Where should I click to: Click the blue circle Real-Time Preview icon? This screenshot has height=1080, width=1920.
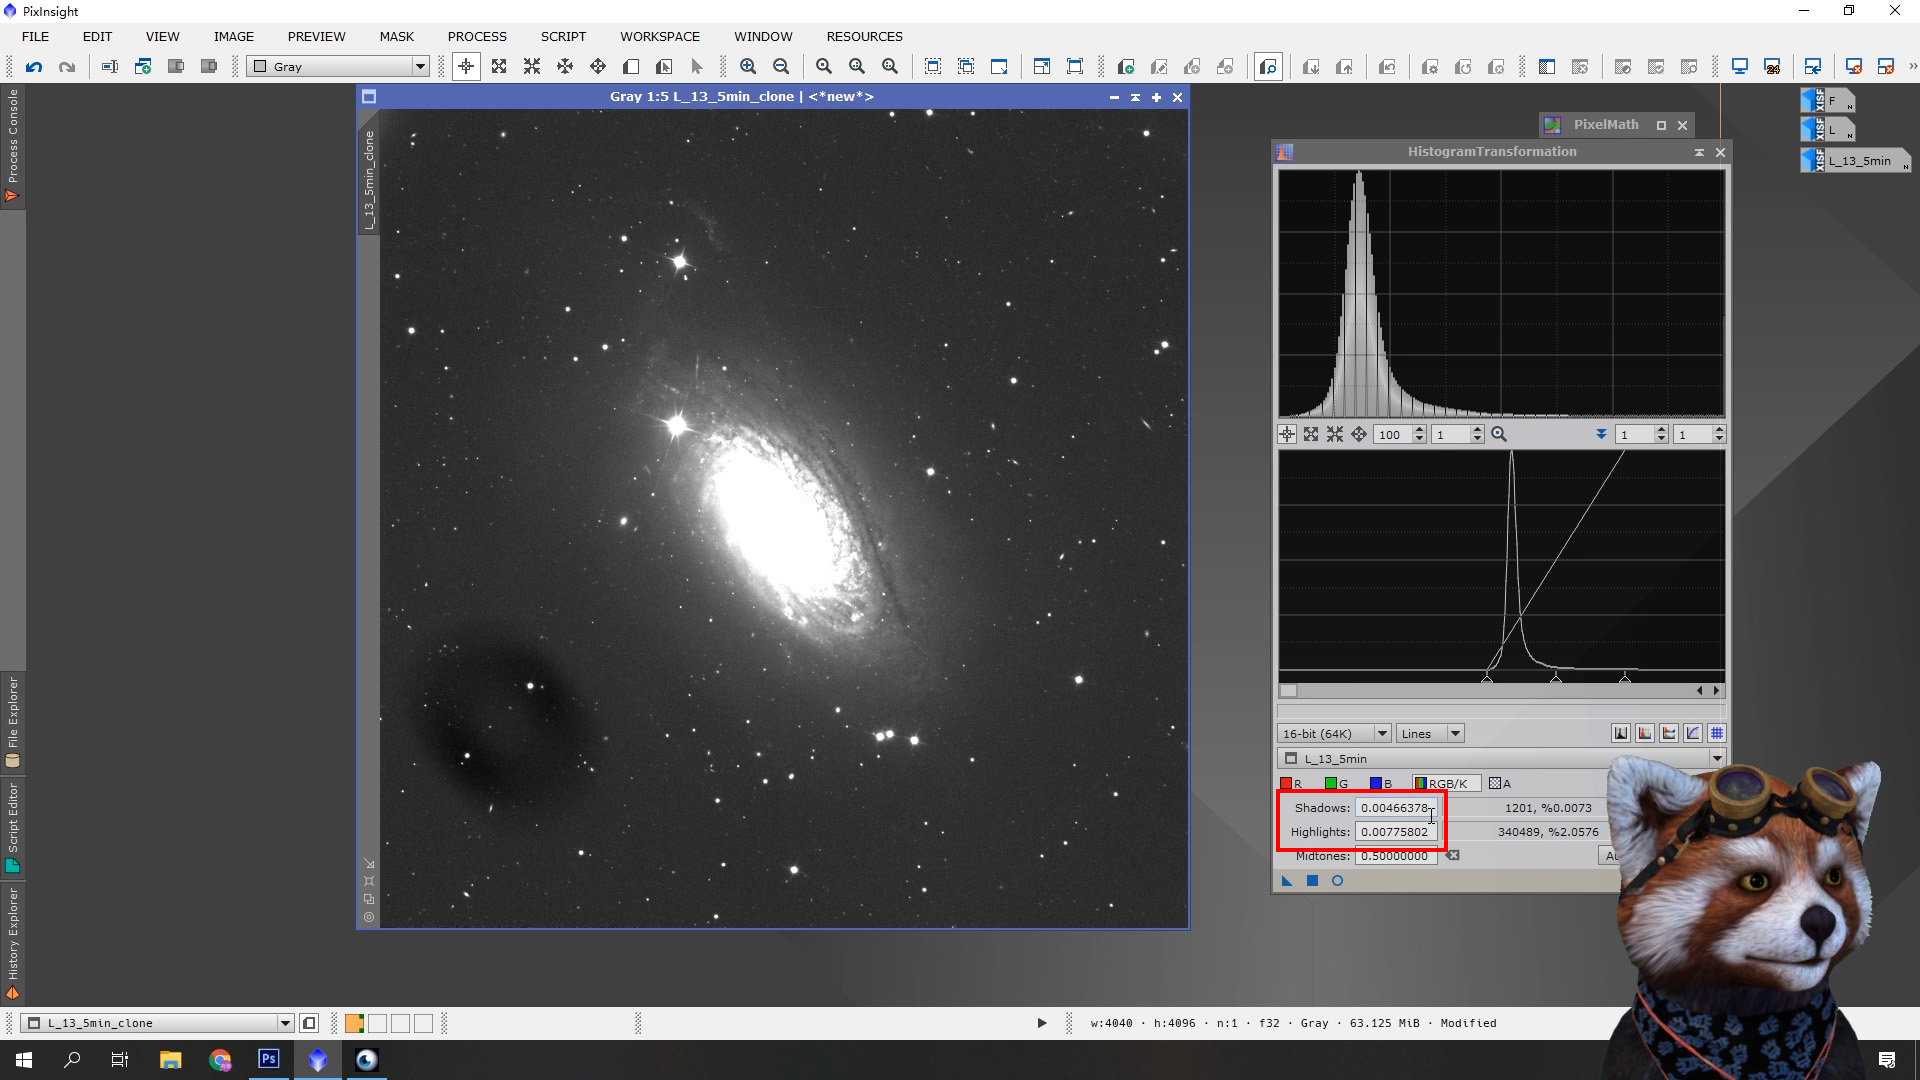click(x=1337, y=881)
